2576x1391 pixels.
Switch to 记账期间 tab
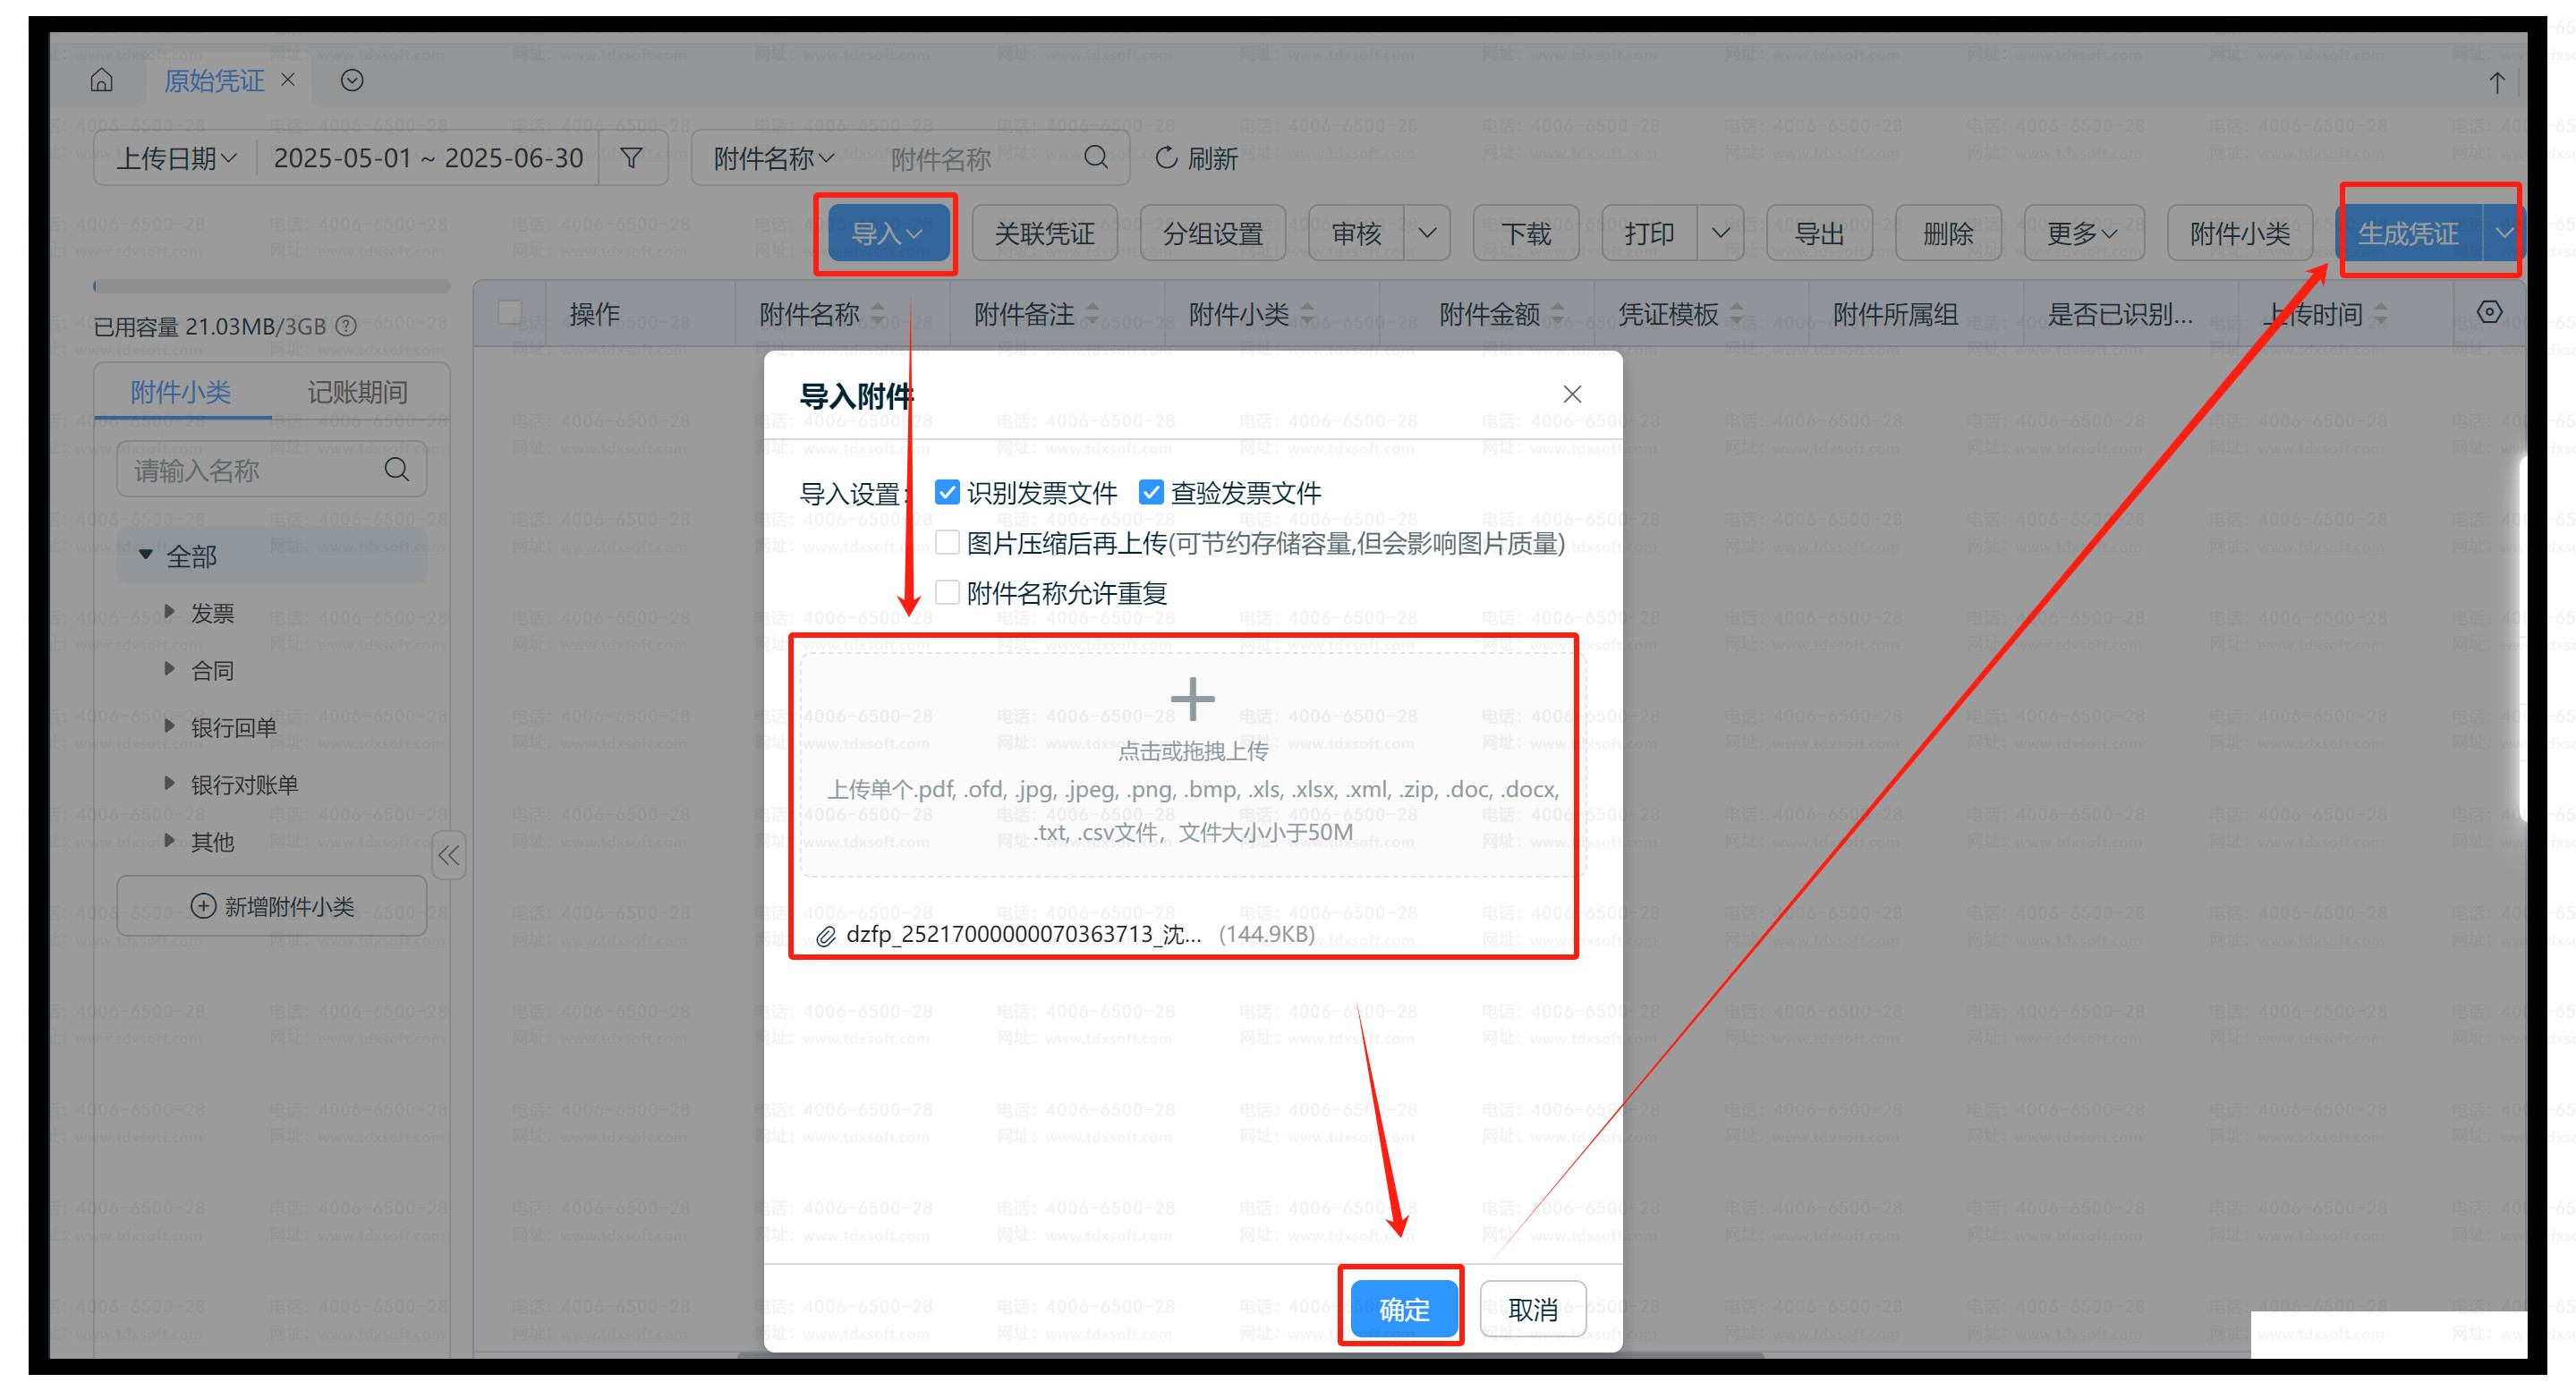357,391
